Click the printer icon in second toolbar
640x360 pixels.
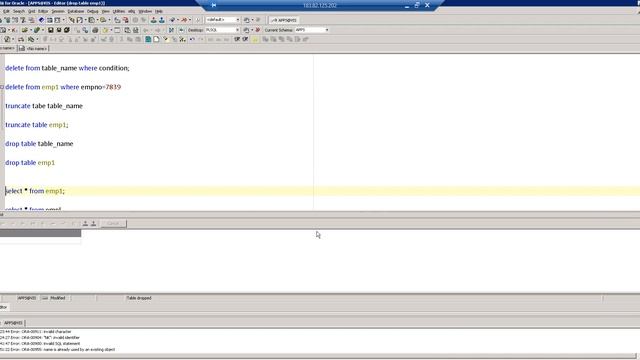coord(95,30)
